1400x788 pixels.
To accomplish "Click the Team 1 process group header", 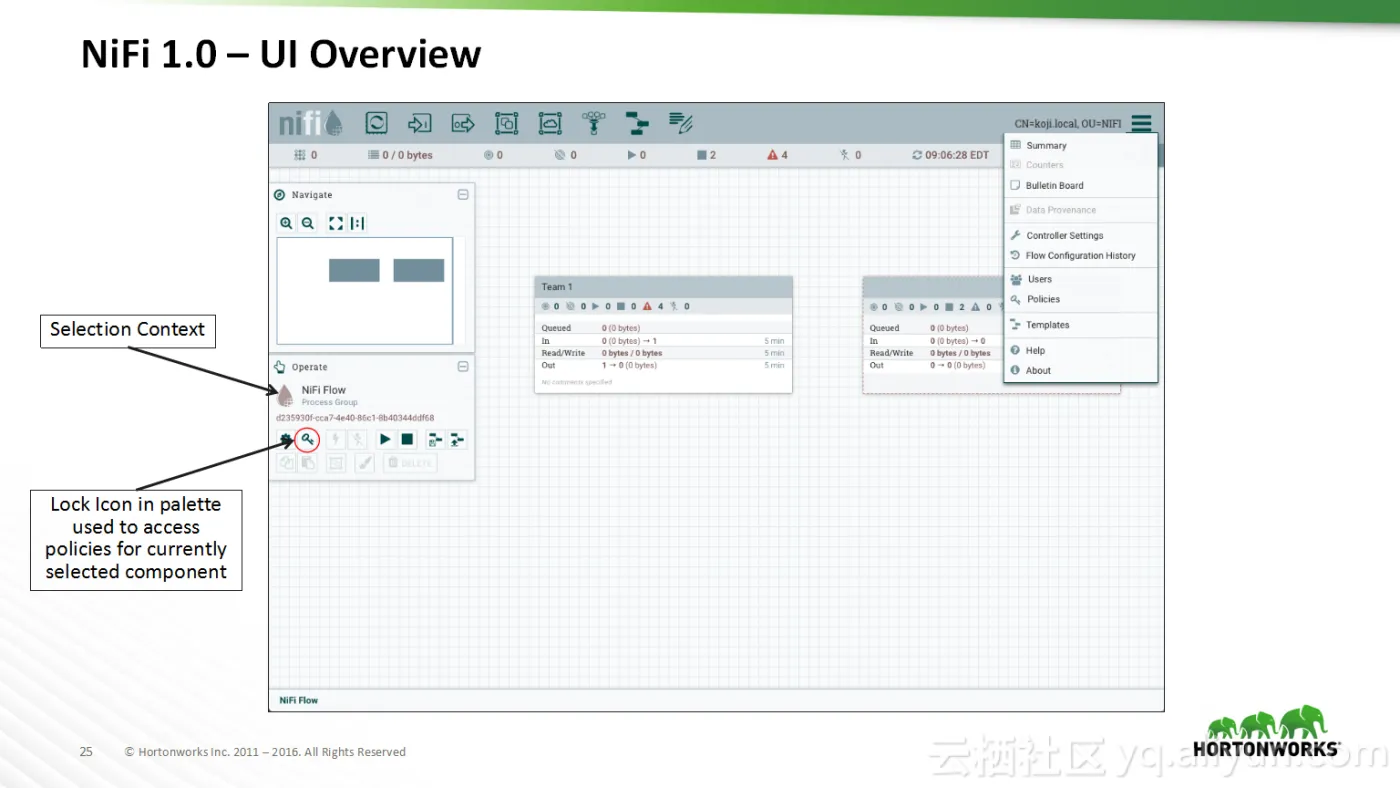I will click(x=663, y=287).
